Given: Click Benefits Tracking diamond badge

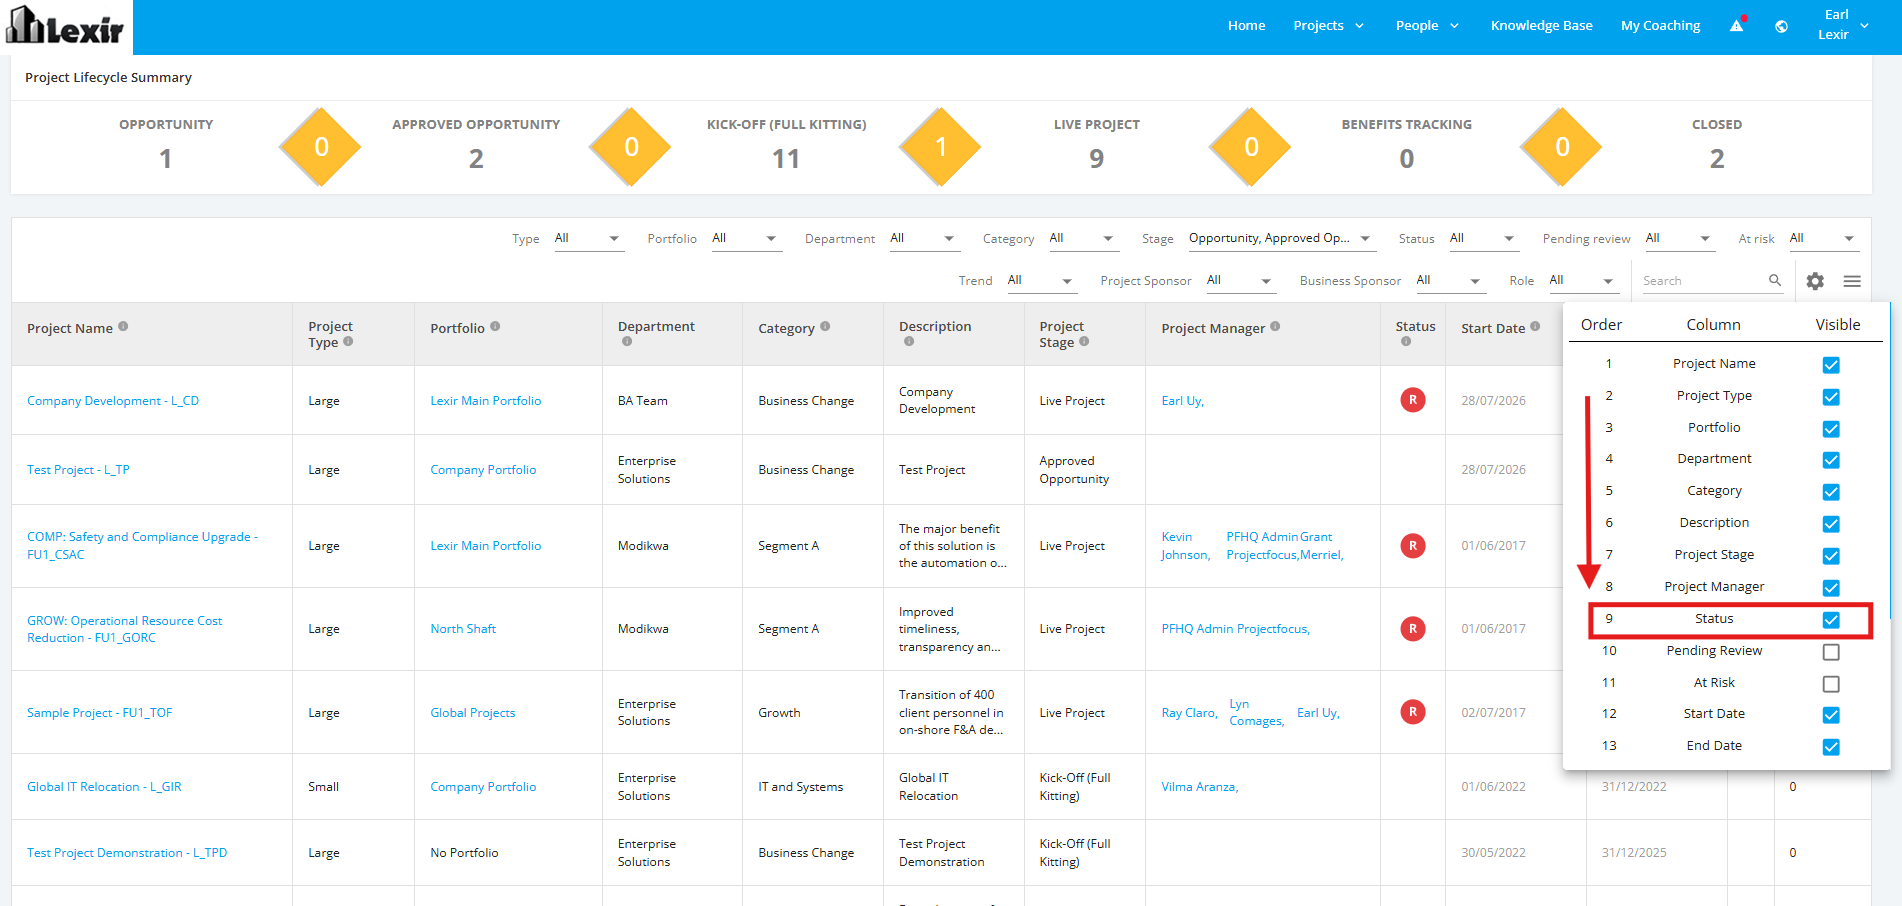Looking at the screenshot, I should (1562, 147).
